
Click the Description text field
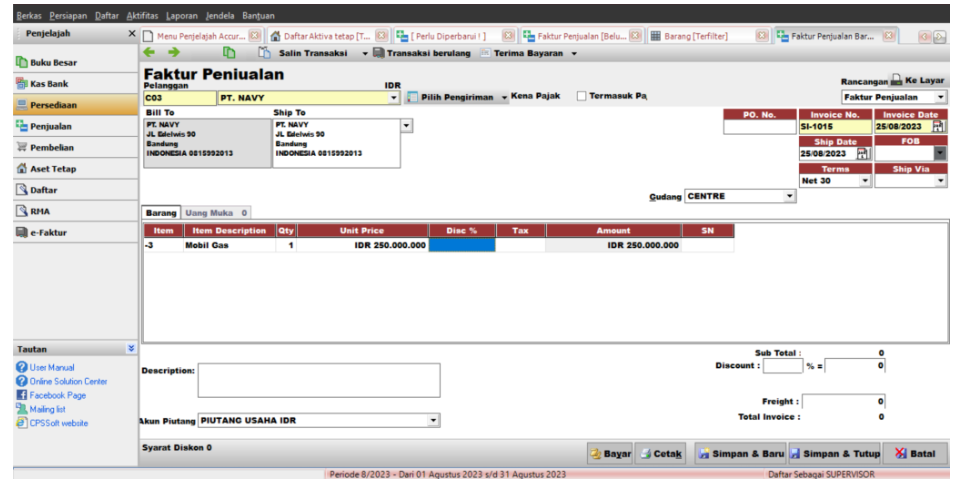pyautogui.click(x=318, y=380)
